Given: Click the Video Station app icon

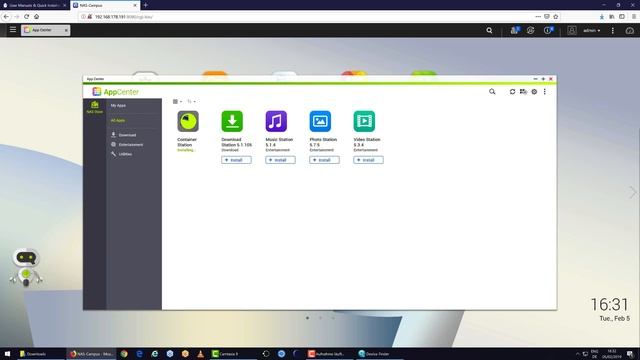Looking at the screenshot, I should tap(364, 121).
